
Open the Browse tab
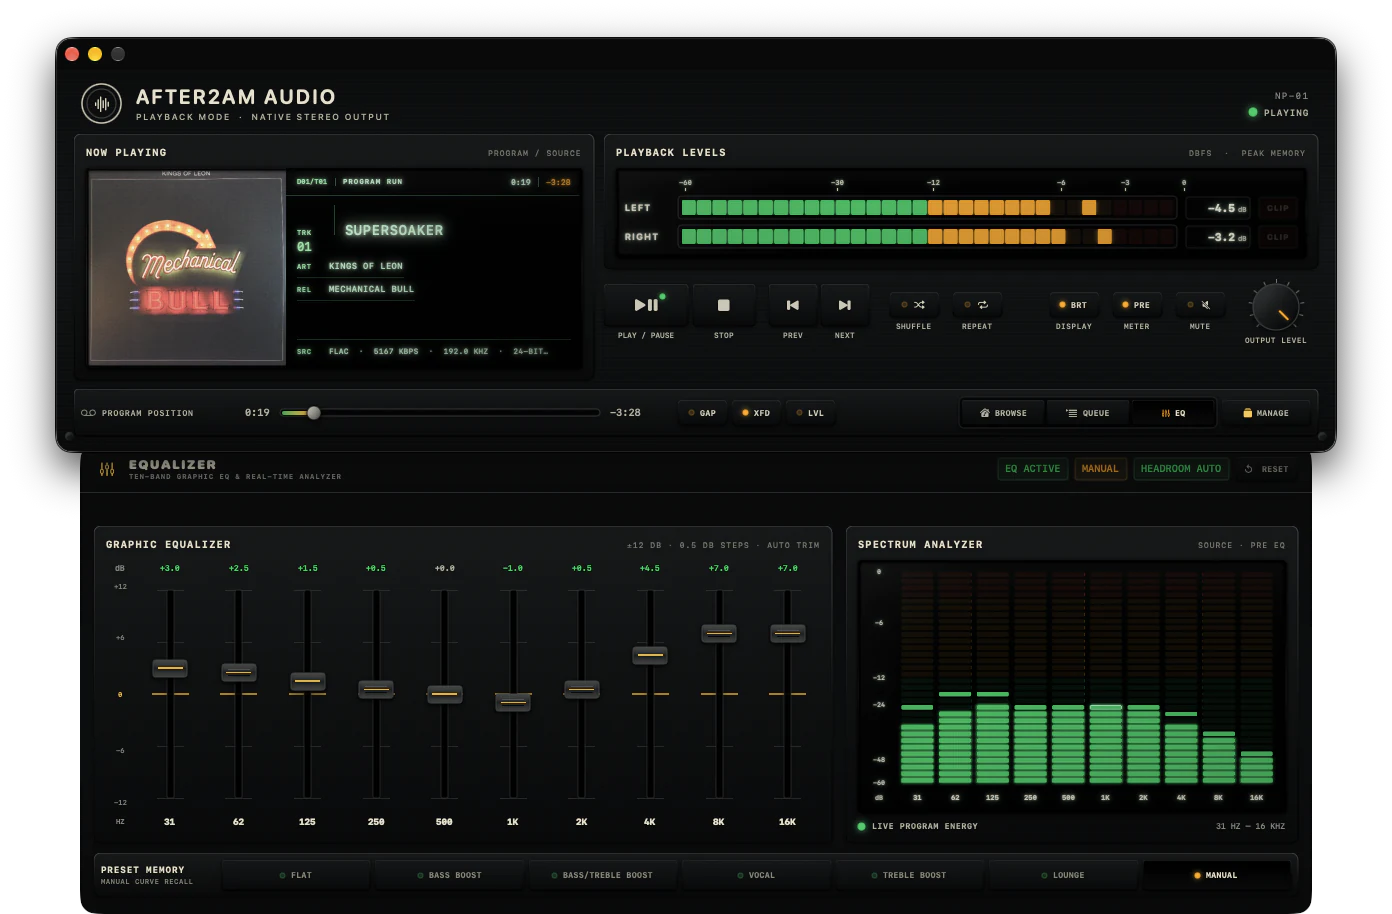(1004, 413)
